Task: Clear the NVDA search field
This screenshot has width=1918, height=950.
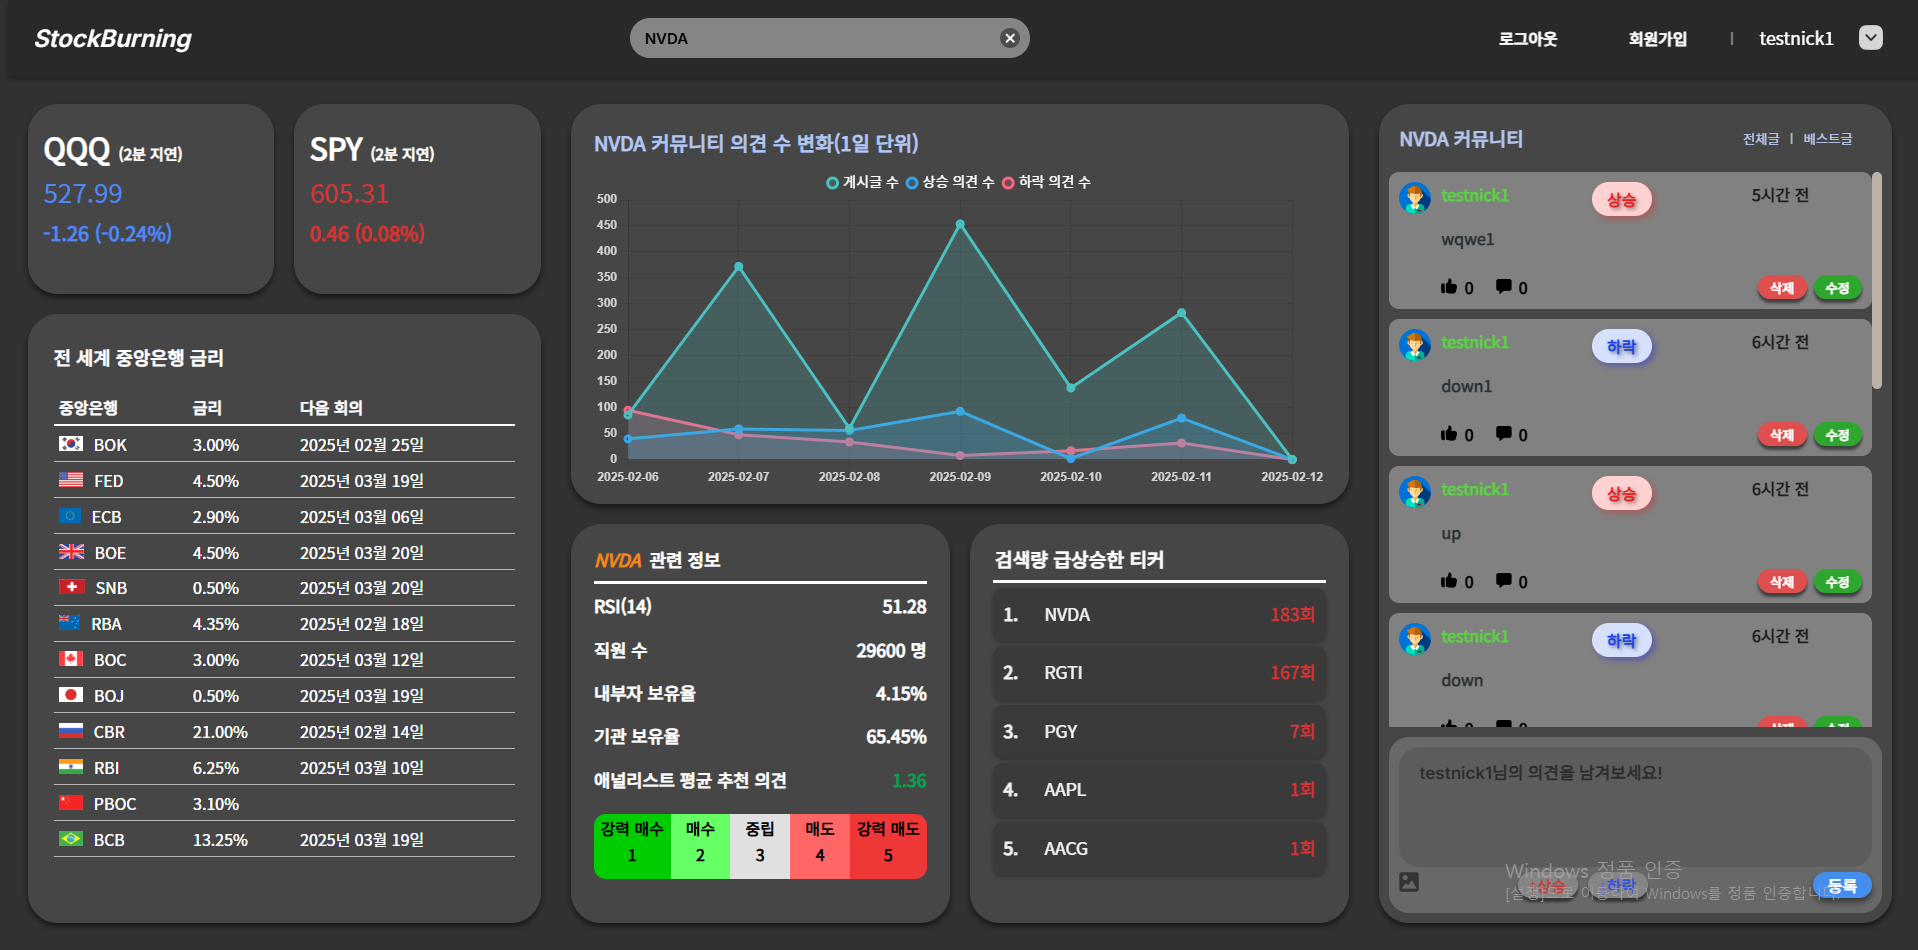Action: (1009, 38)
